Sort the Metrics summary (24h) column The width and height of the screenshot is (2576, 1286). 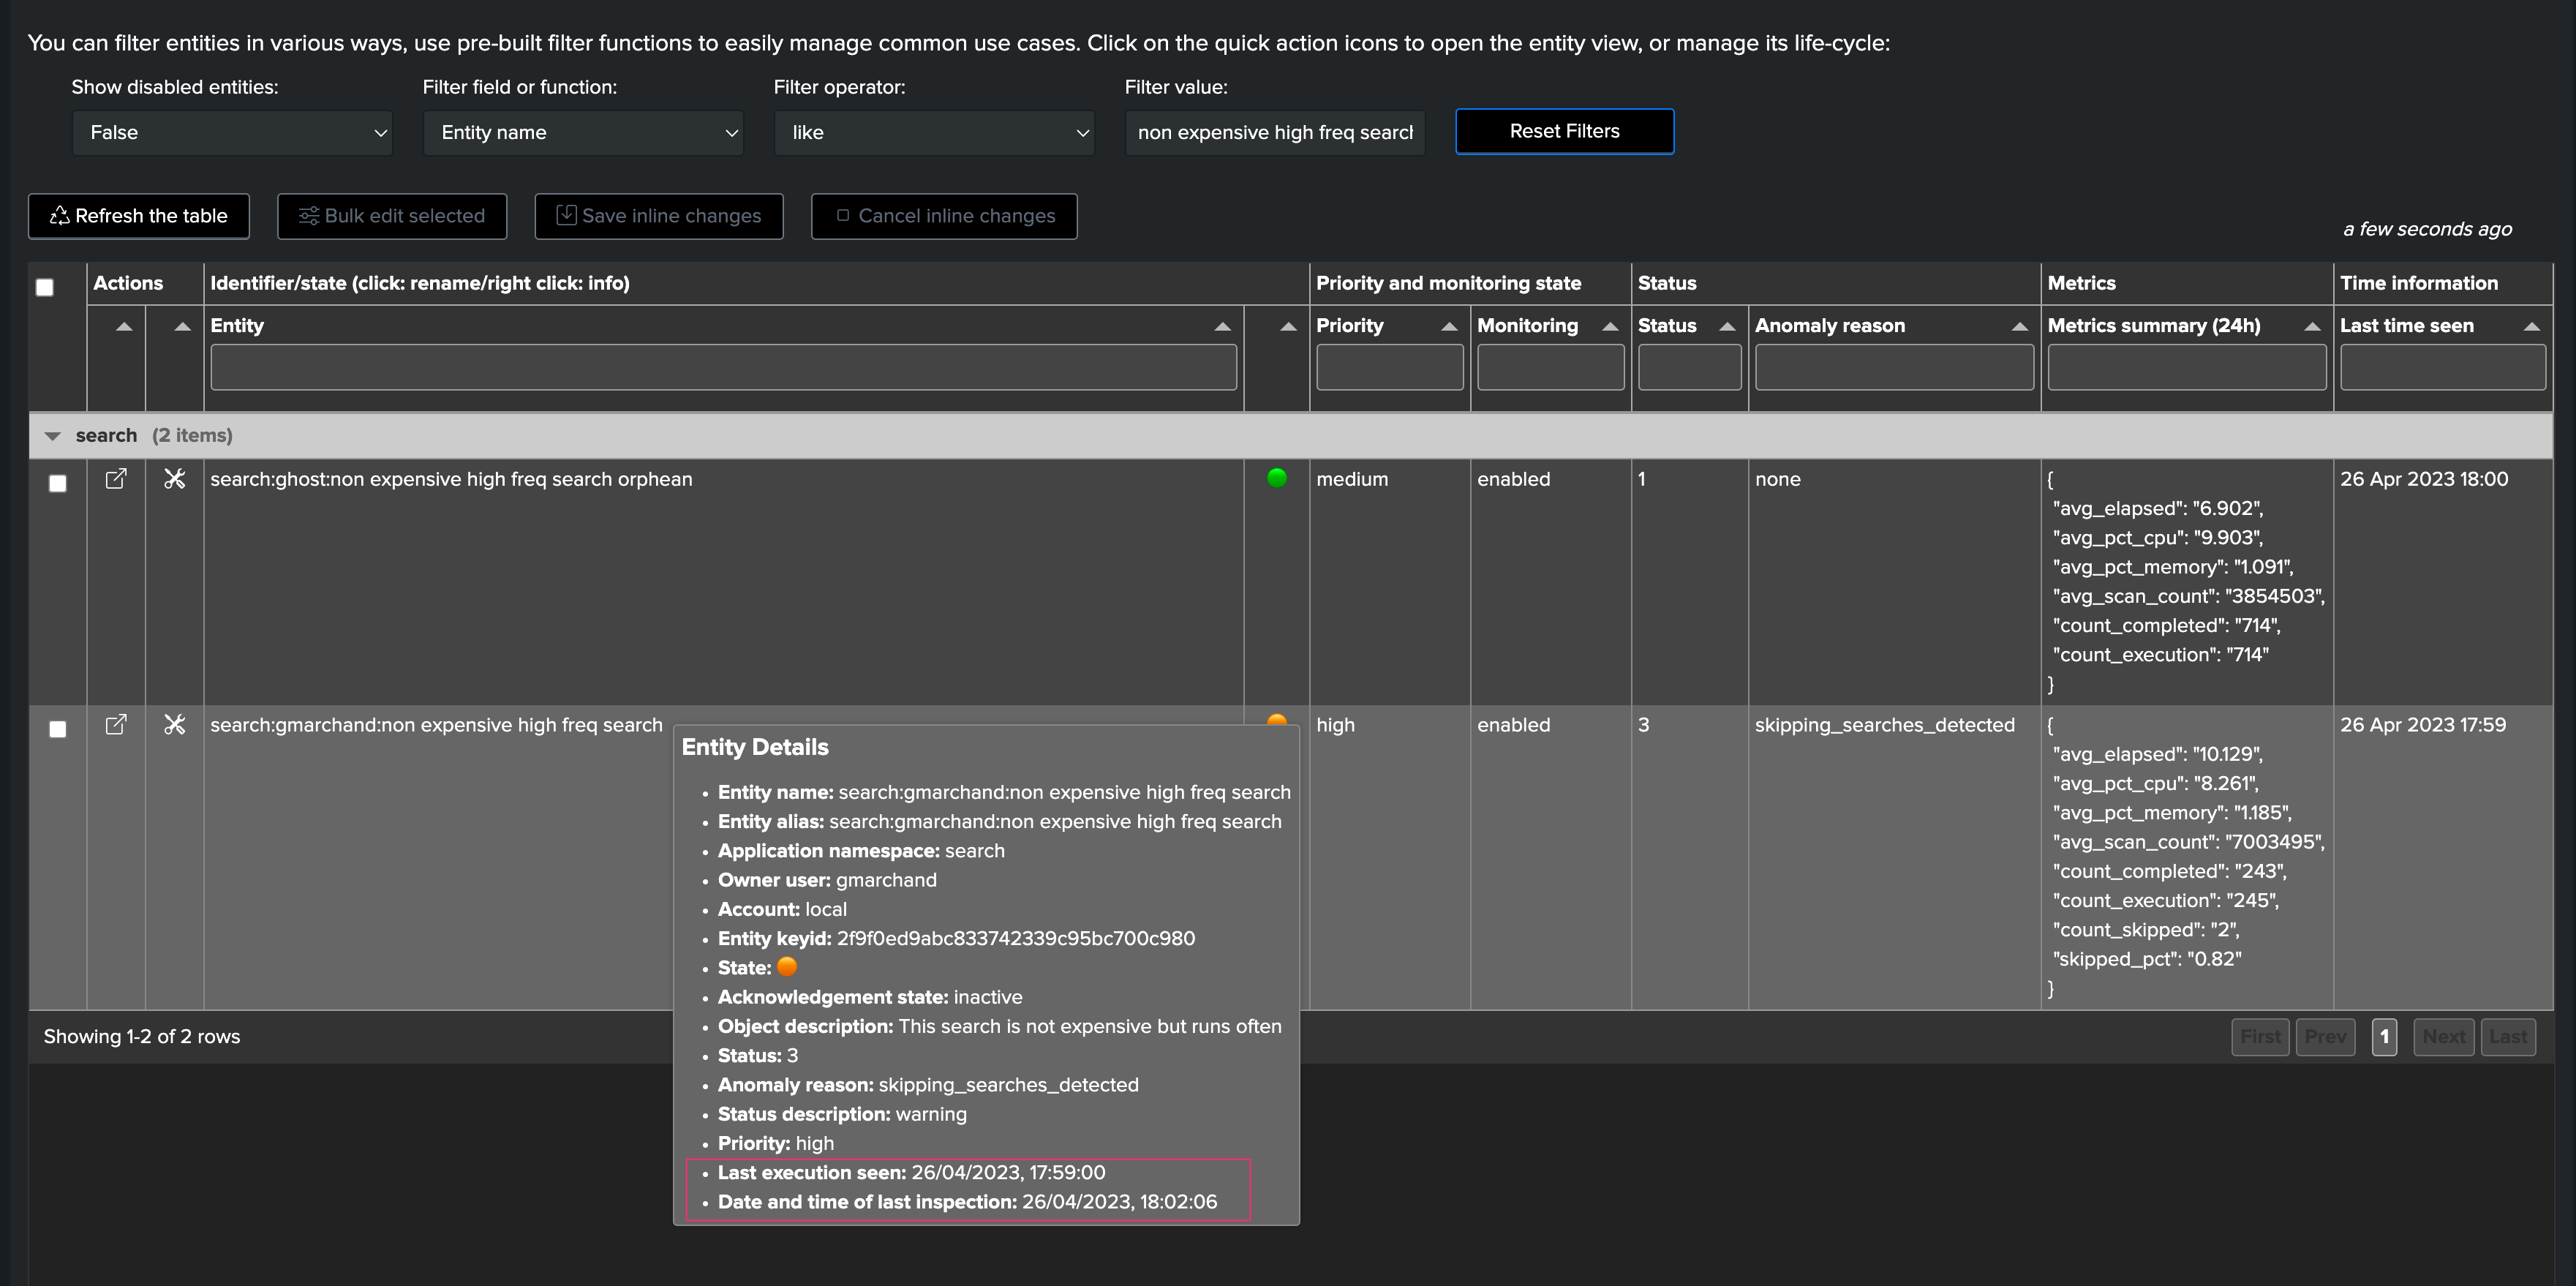tap(2312, 326)
